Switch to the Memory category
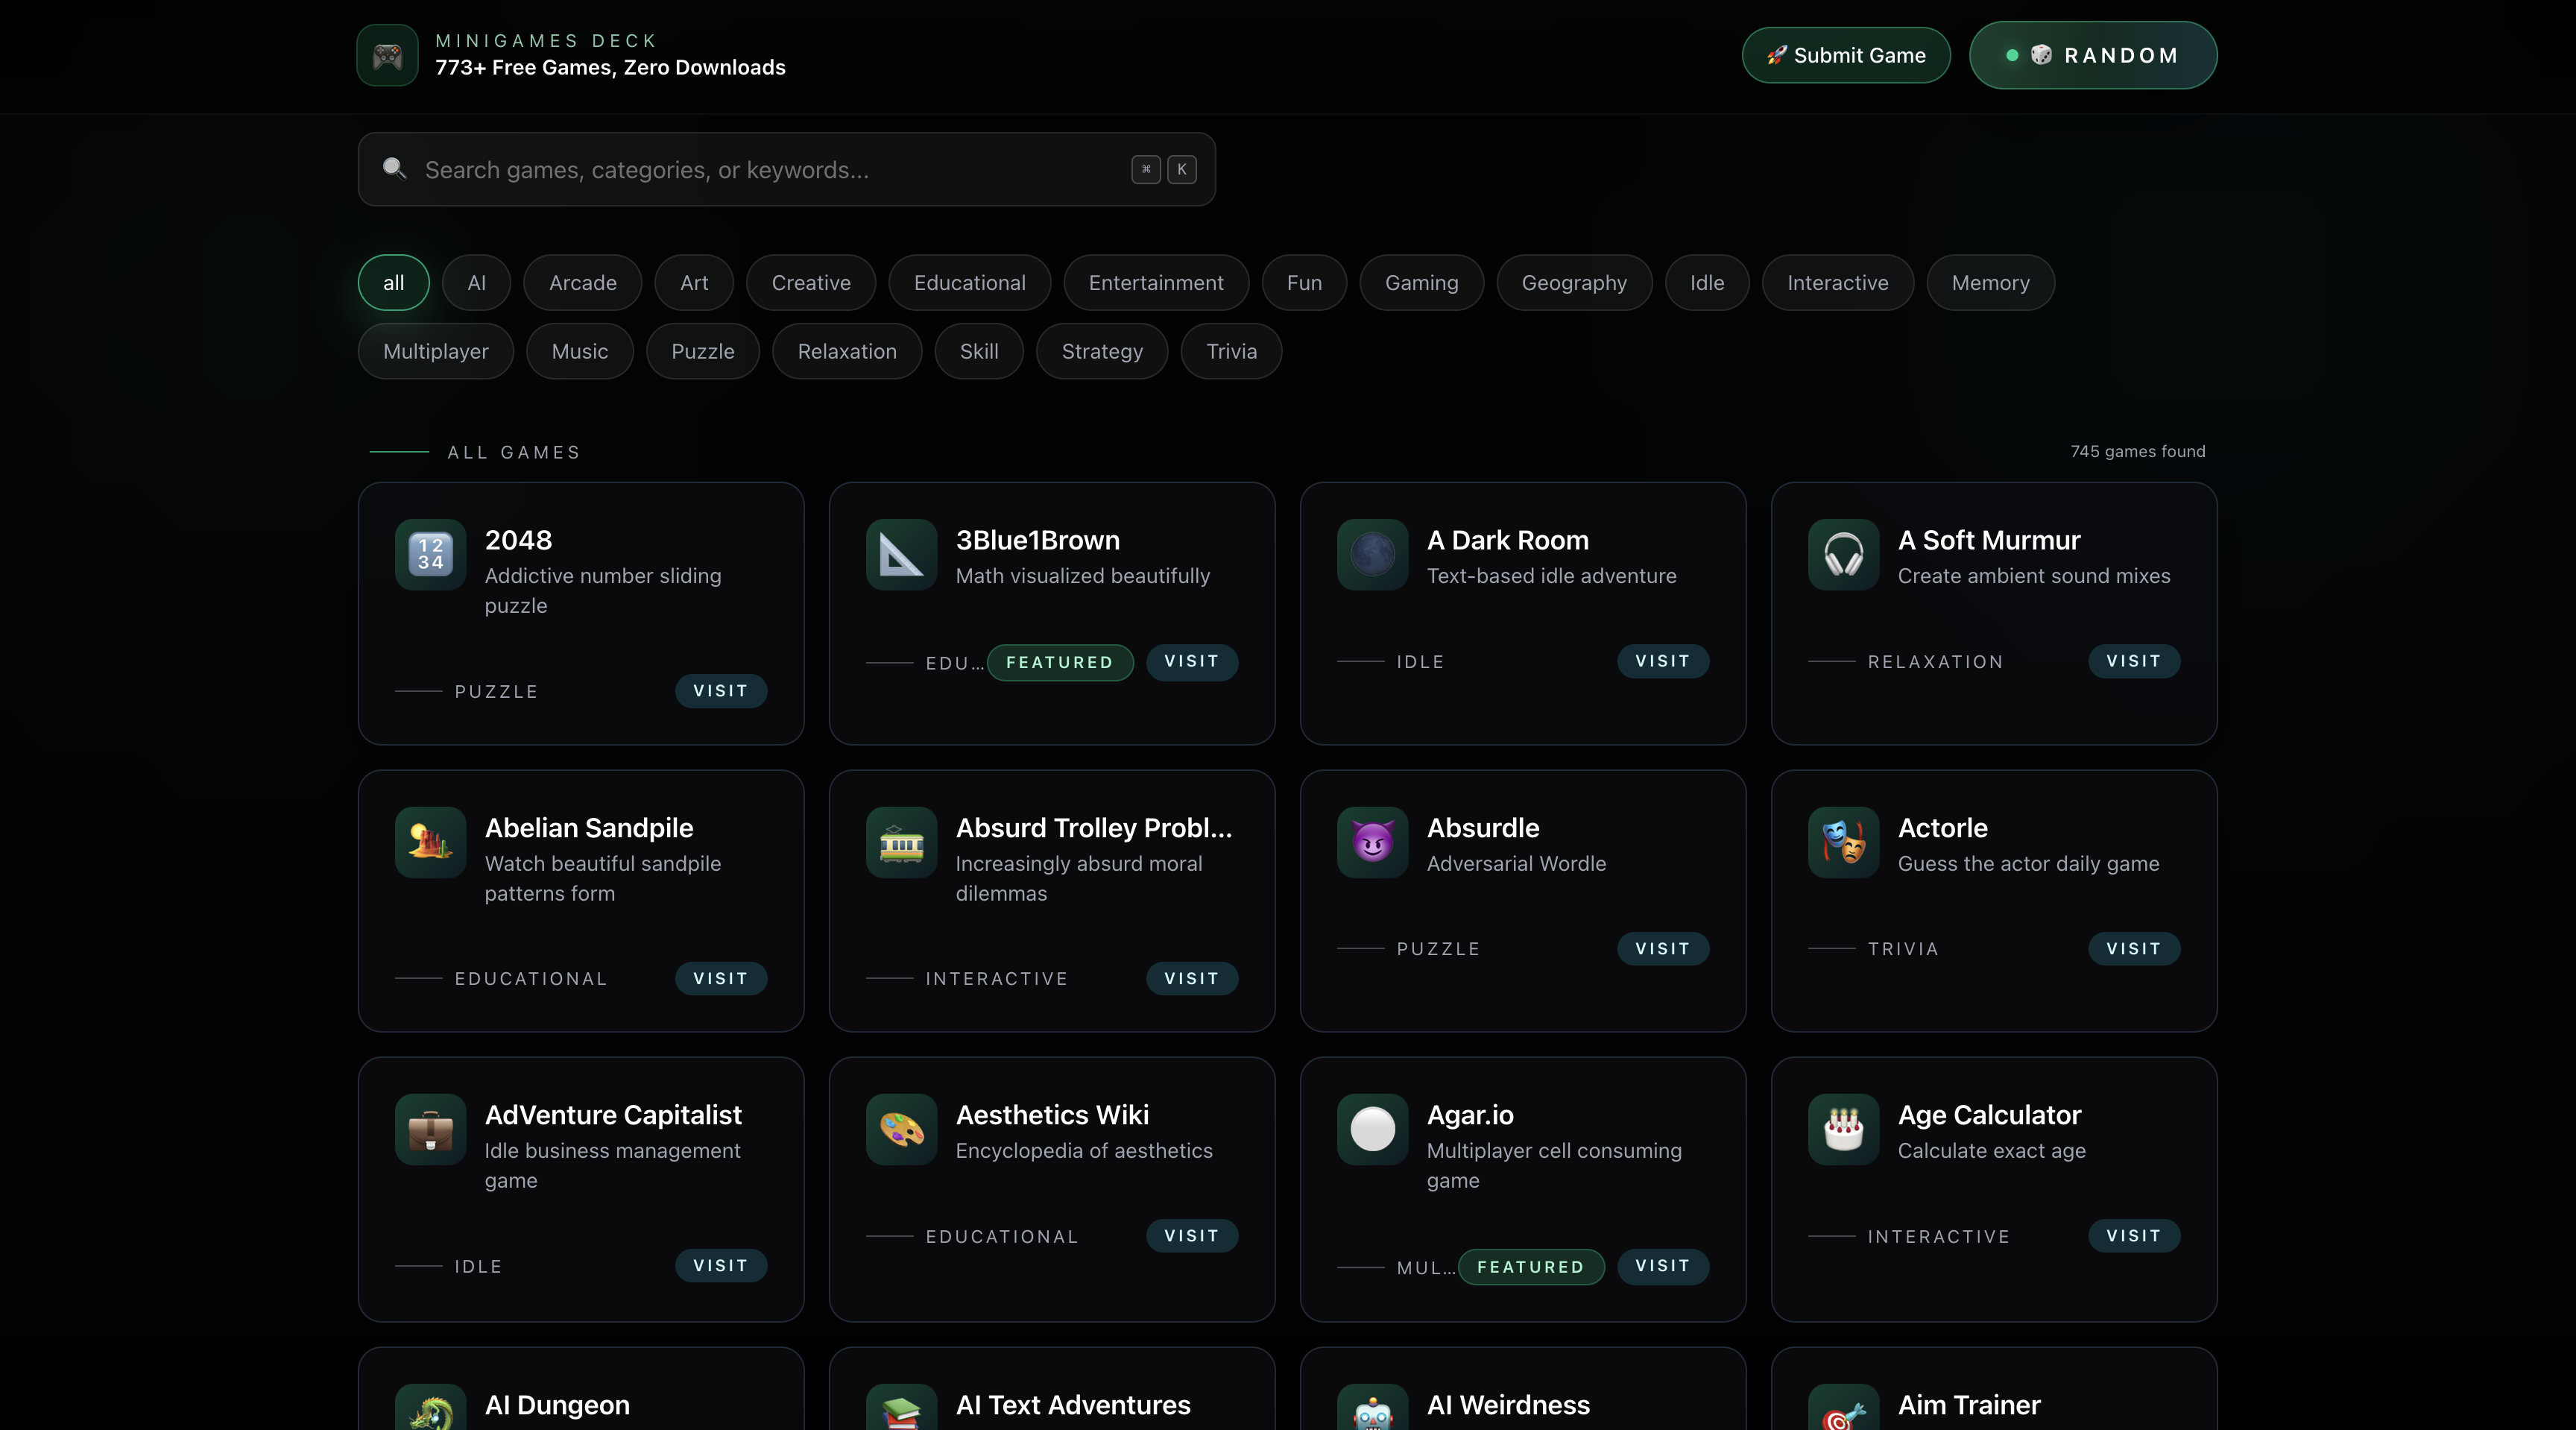This screenshot has width=2576, height=1430. click(x=1990, y=282)
